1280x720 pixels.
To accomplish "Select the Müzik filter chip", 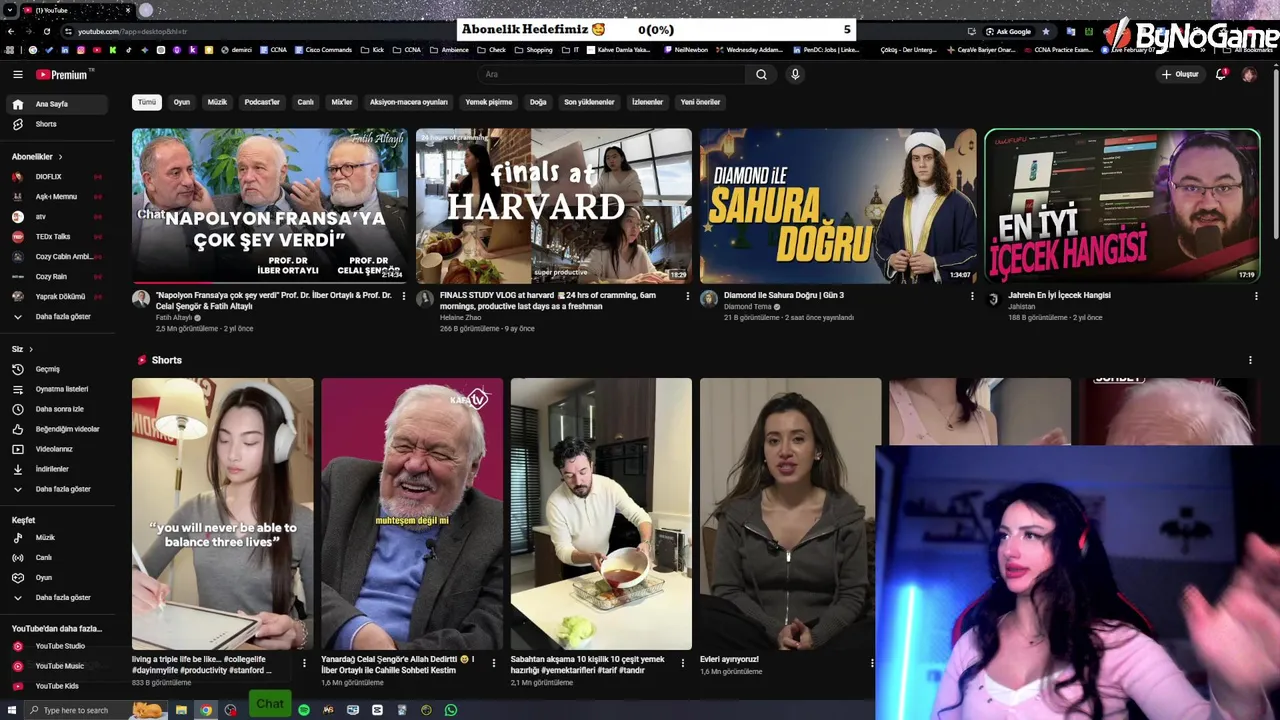I will 217,102.
